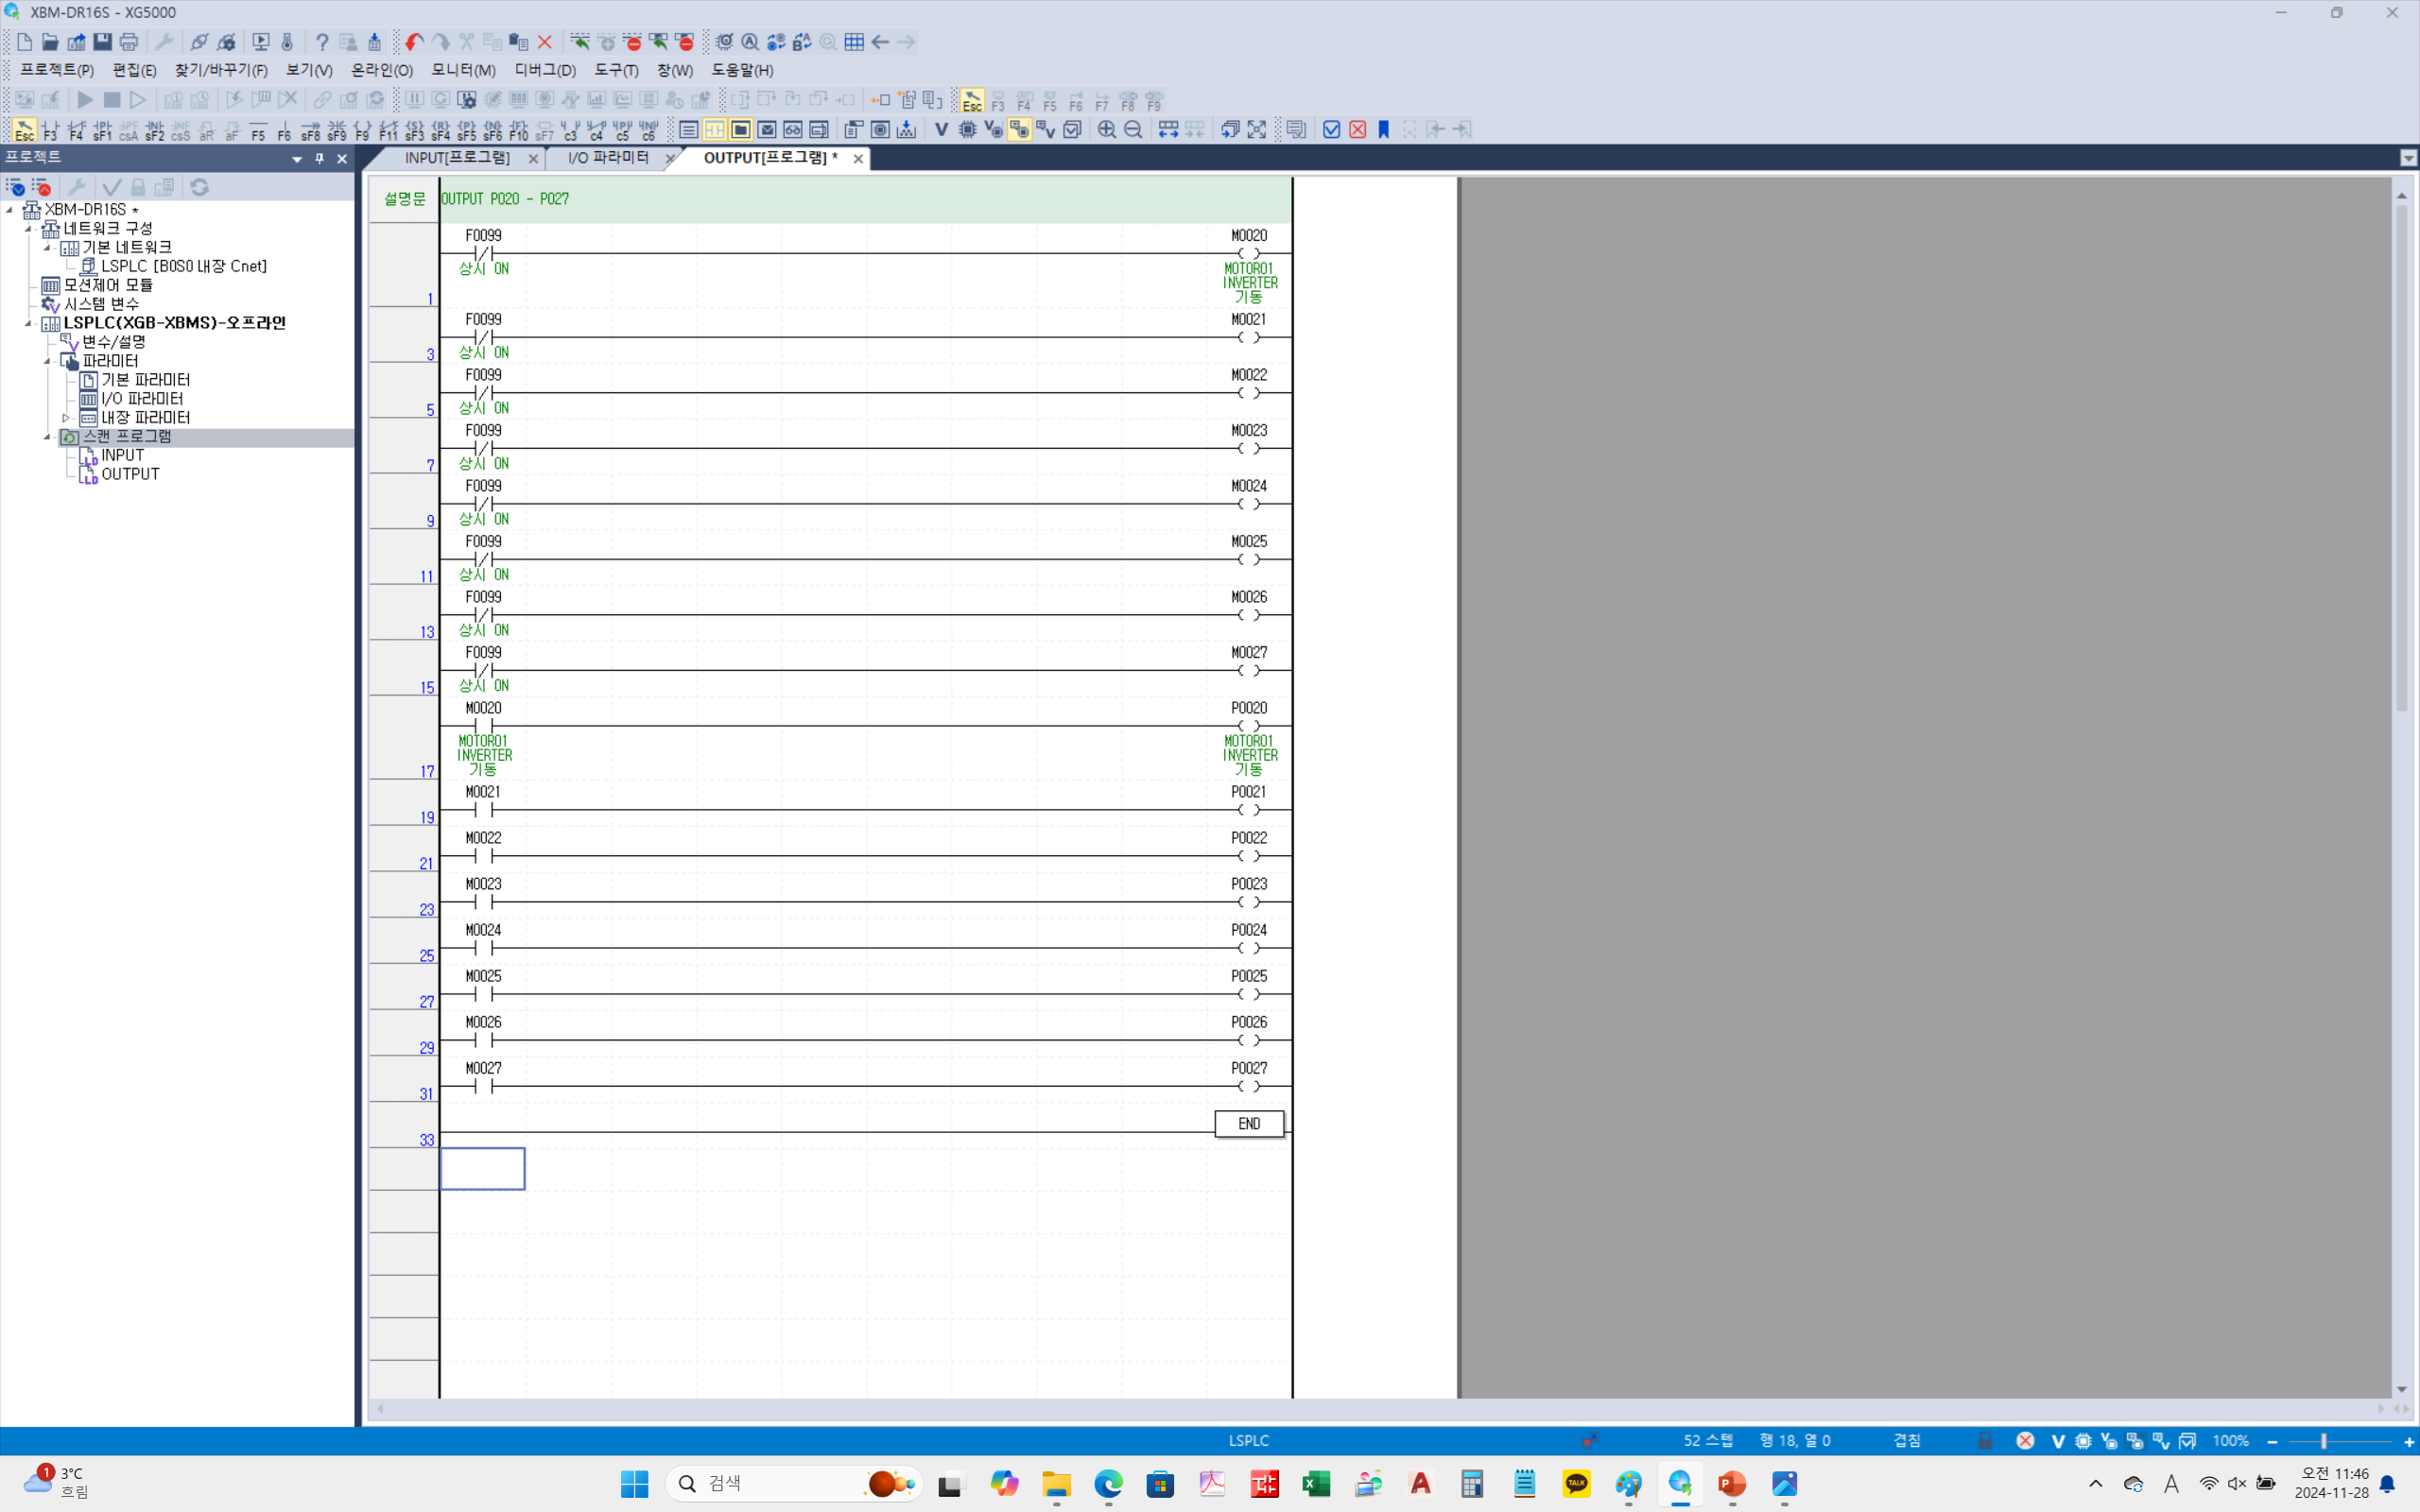The width and height of the screenshot is (2420, 1512).
Task: Switch to the INPUT[프로그램] tab
Action: [x=458, y=158]
